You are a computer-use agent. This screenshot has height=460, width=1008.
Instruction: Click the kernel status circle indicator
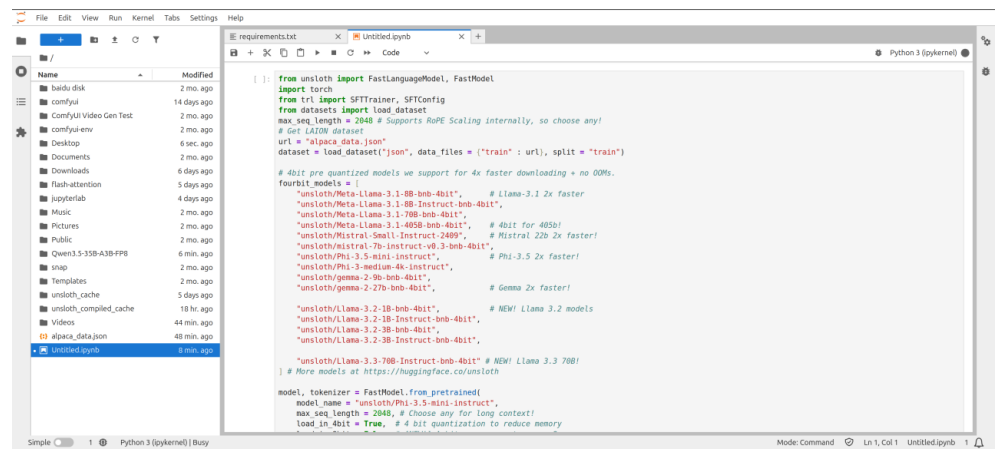[965, 53]
